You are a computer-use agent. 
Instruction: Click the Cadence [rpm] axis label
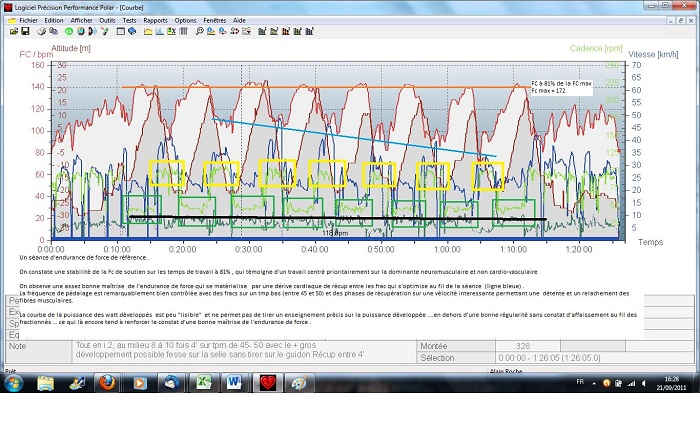coord(596,48)
